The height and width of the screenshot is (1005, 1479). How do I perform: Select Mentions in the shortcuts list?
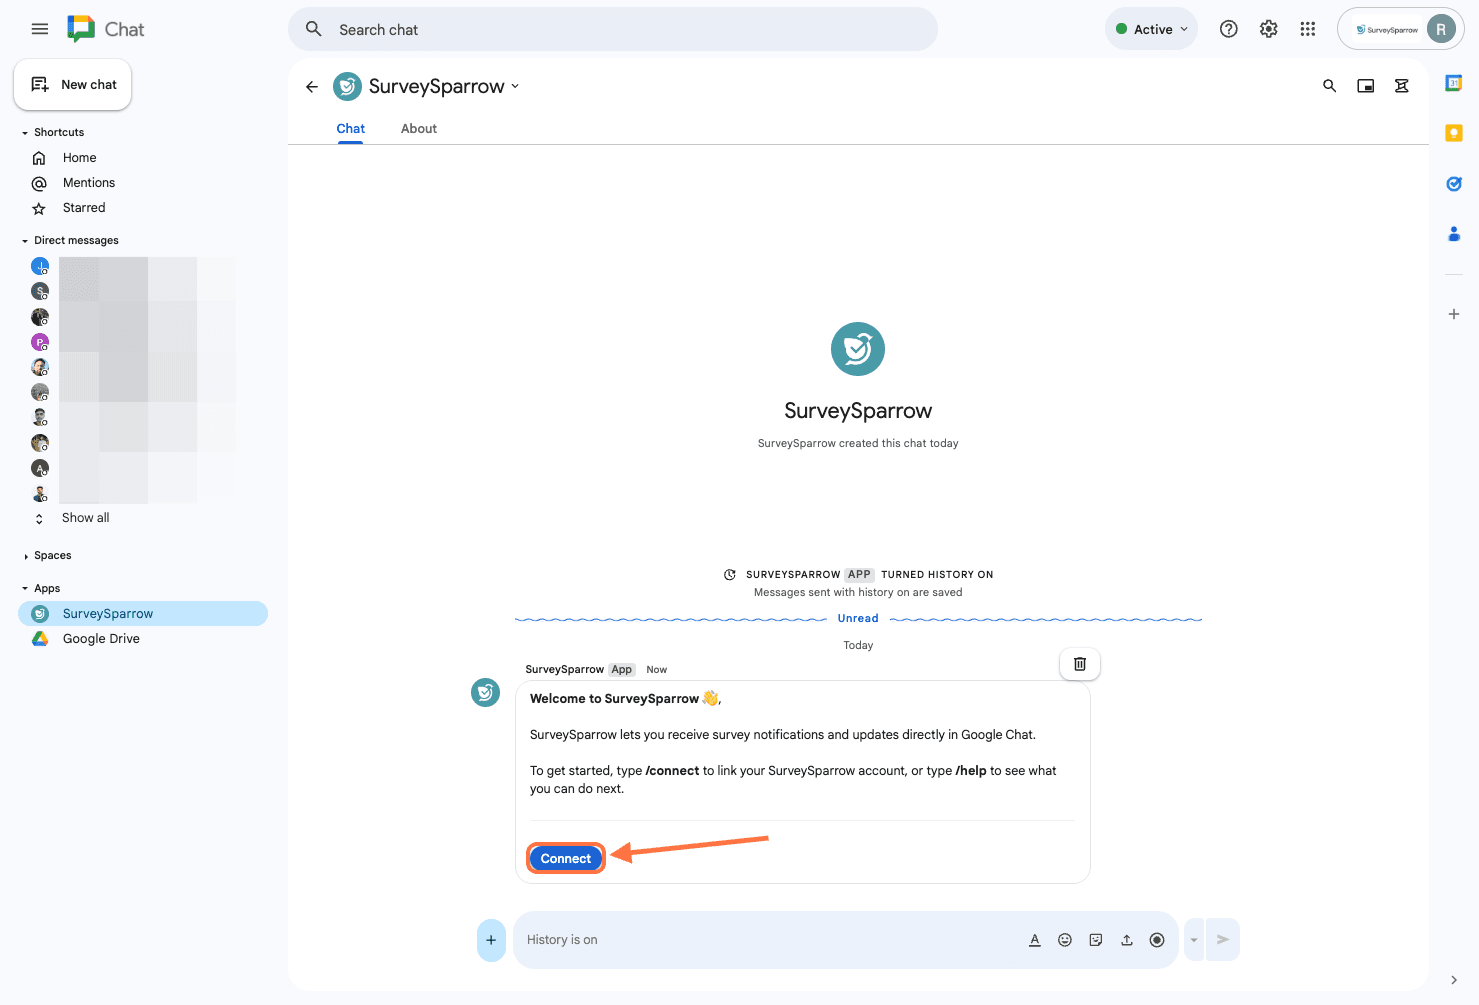(89, 183)
